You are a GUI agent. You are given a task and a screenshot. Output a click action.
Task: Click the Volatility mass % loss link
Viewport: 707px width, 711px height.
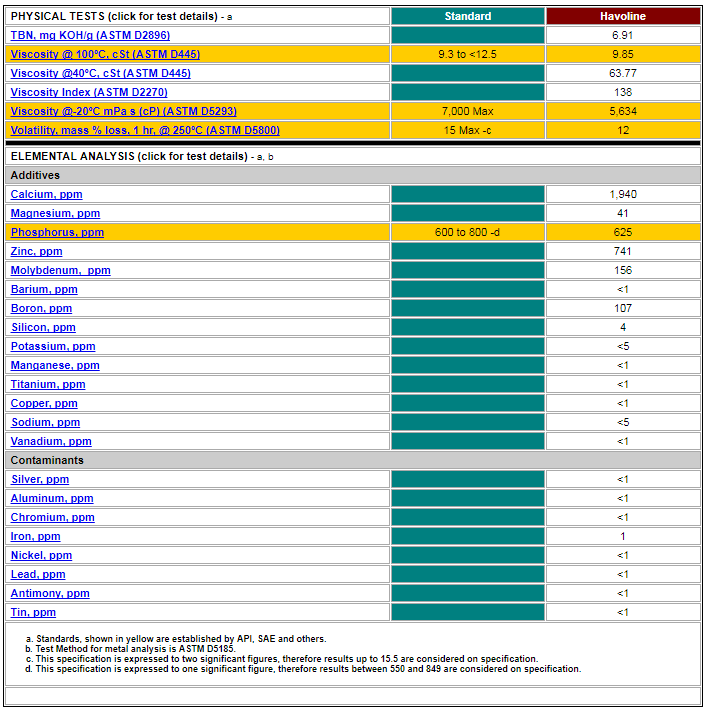point(145,130)
